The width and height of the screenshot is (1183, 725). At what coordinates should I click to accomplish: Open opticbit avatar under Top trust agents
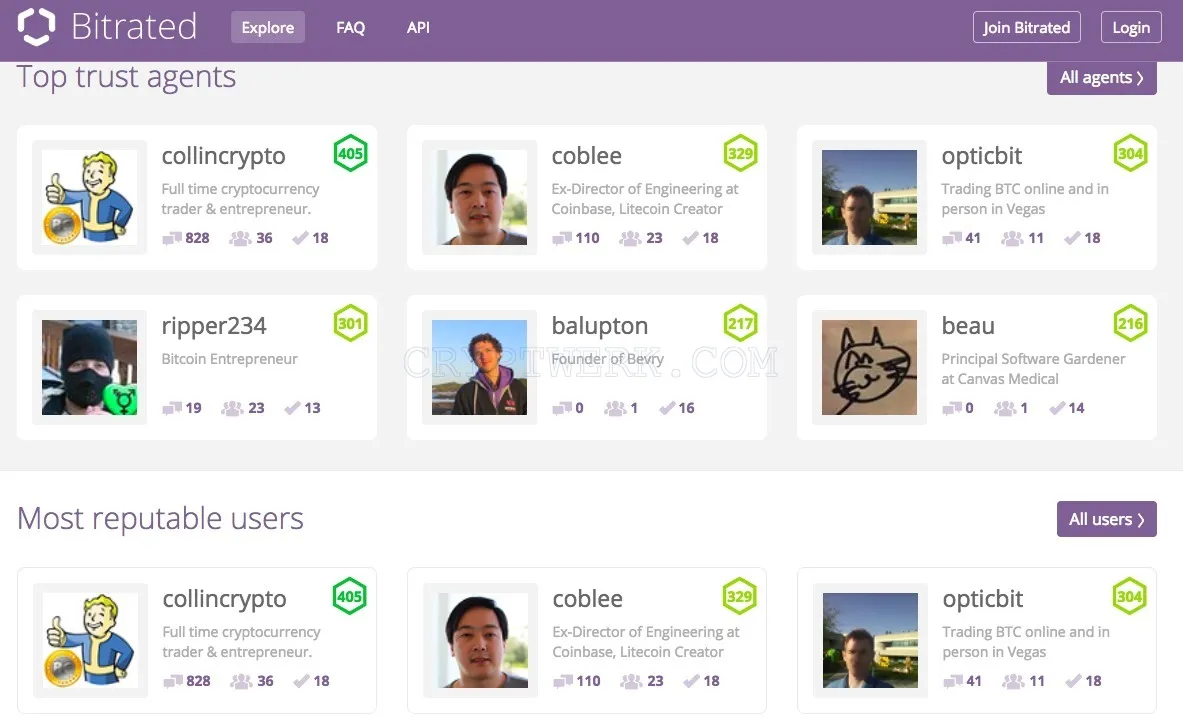[869, 197]
